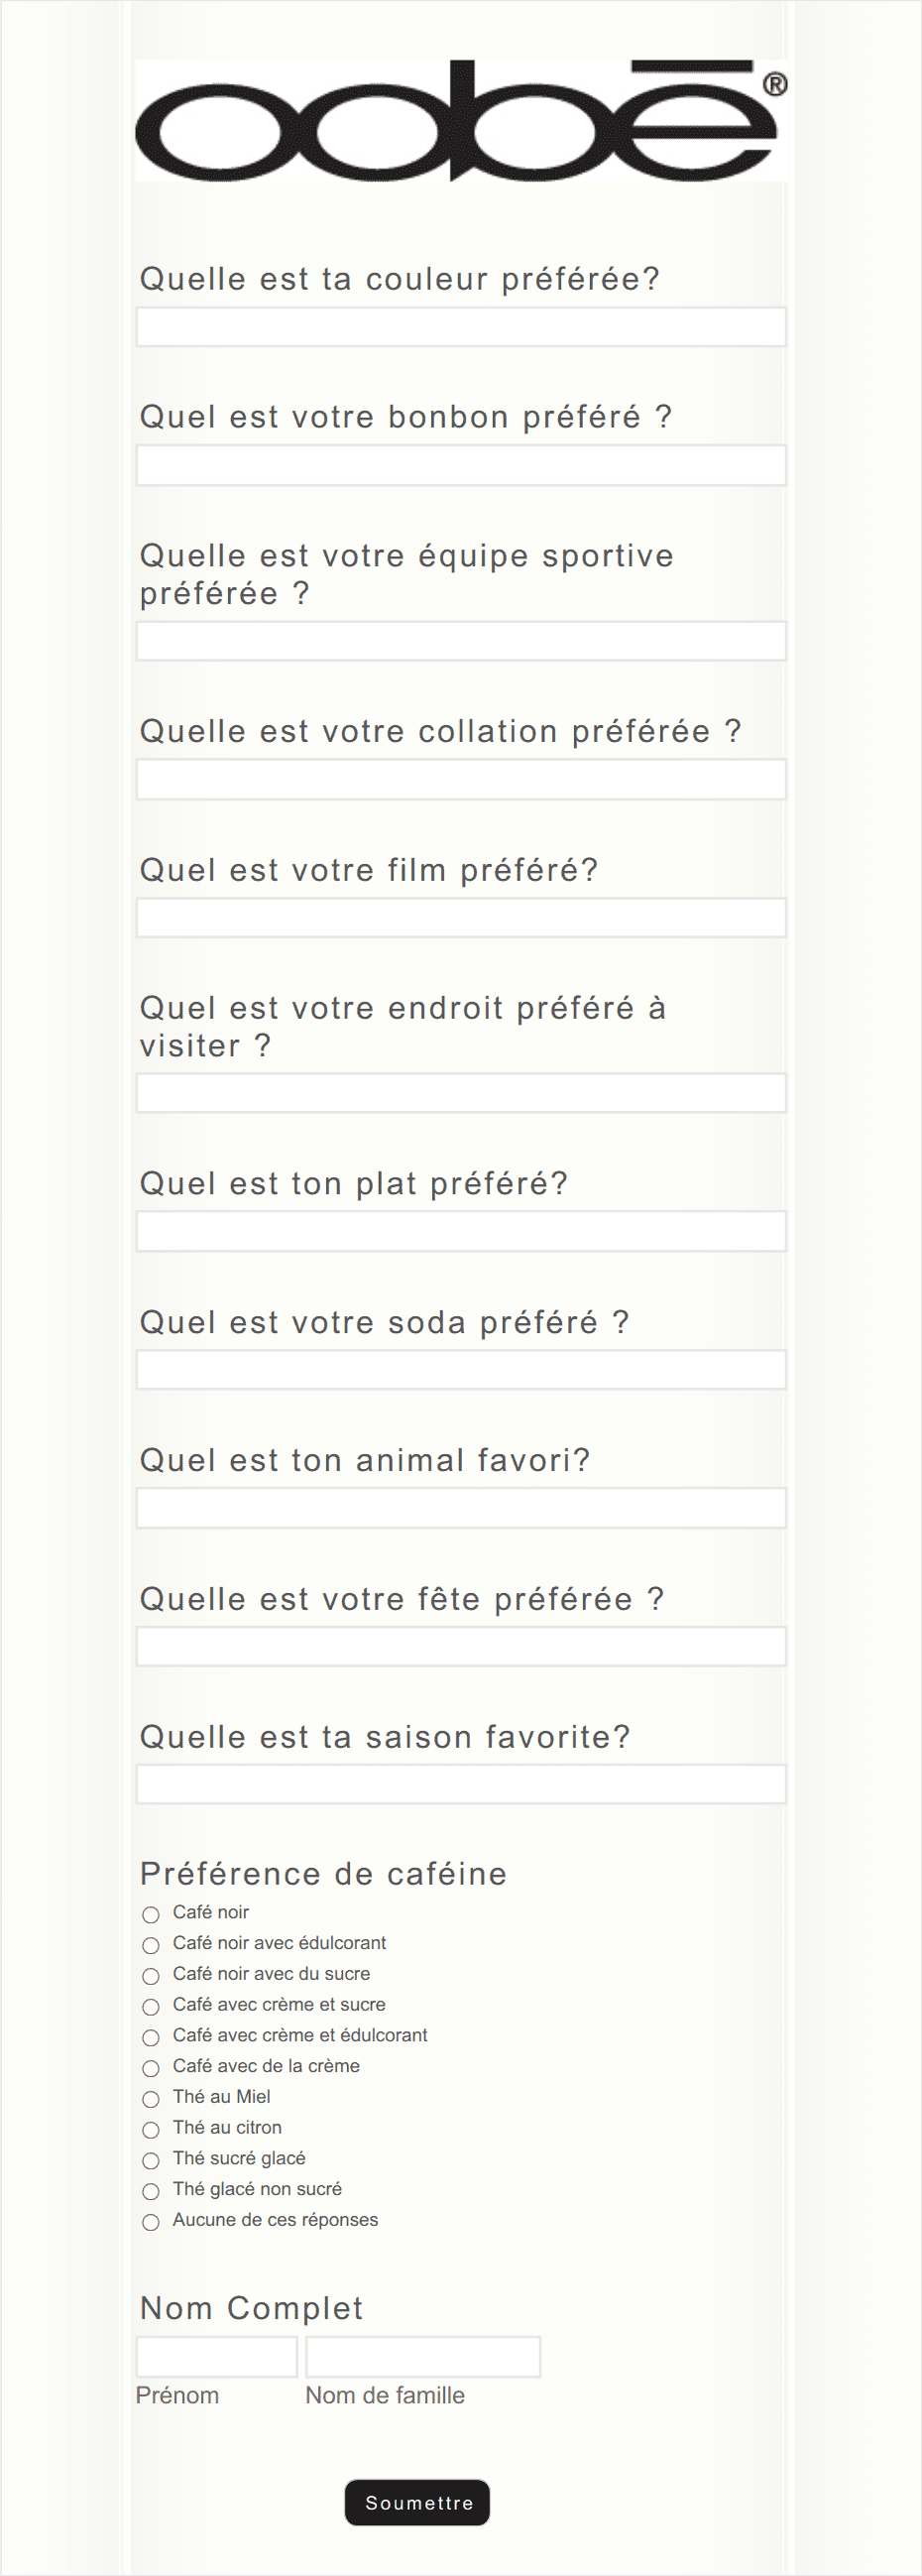This screenshot has height=2576, width=922.
Task: Select Thé au Miel option
Action: tap(151, 2099)
